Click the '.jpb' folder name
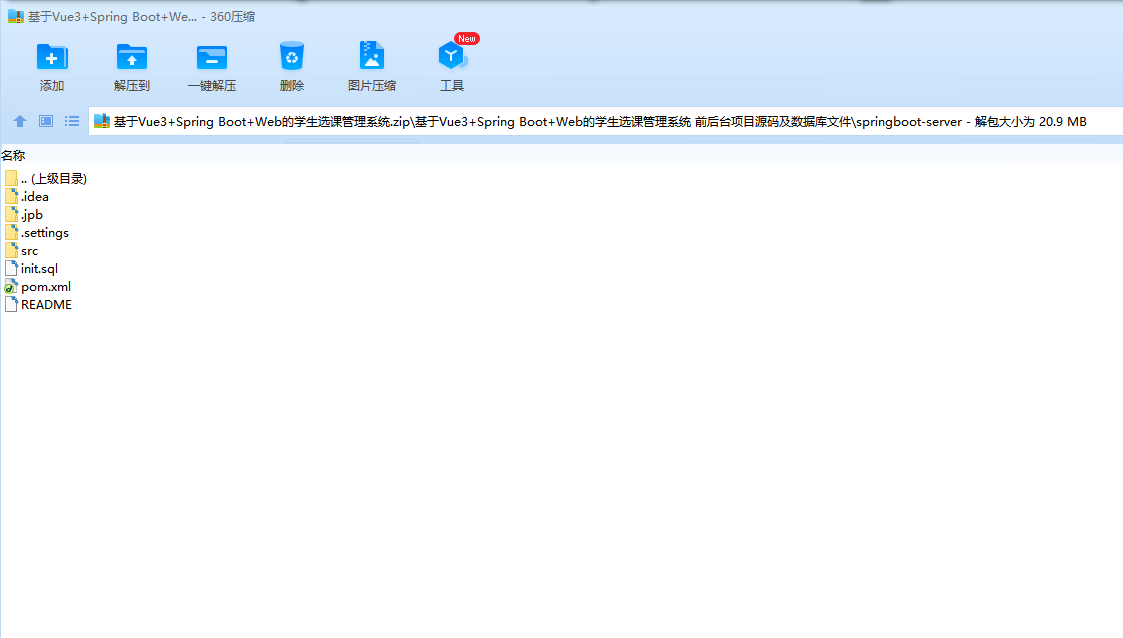 [x=32, y=215]
